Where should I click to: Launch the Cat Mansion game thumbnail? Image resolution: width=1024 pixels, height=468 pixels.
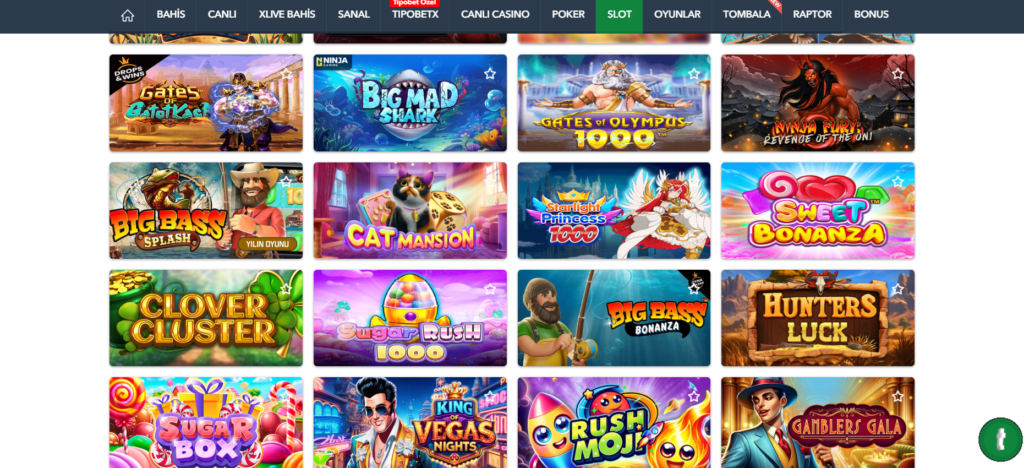pos(410,210)
